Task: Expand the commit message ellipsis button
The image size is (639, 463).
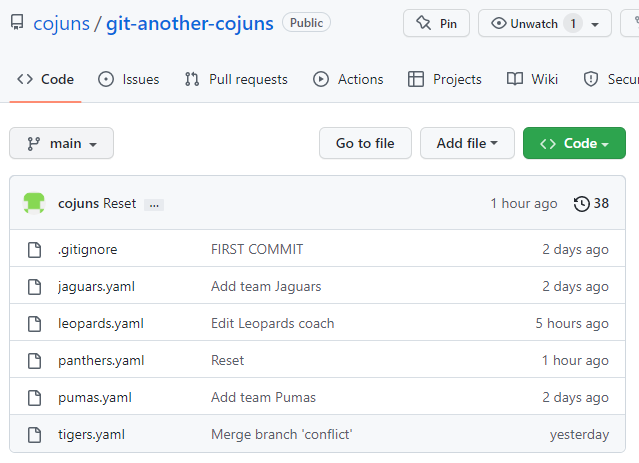Action: pos(154,205)
